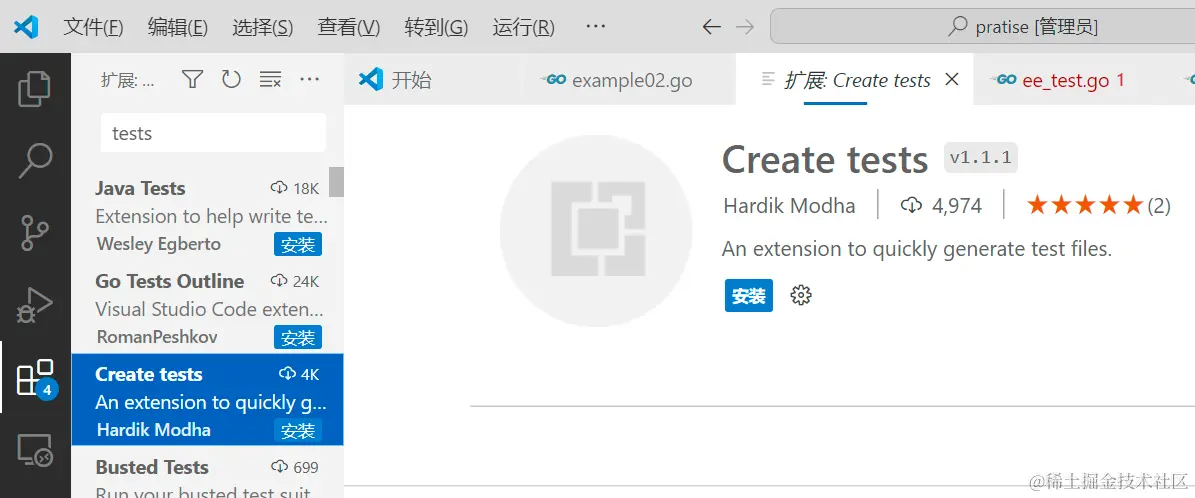Click the pratise command center search box
Image resolution: width=1195 pixels, height=498 pixels.
pyautogui.click(x=982, y=27)
